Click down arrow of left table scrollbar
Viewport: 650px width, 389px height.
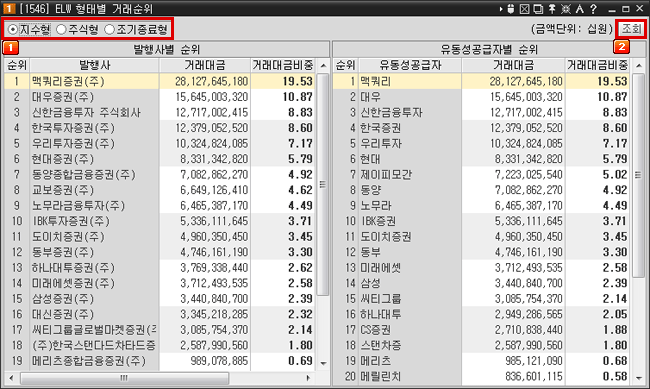[324, 363]
